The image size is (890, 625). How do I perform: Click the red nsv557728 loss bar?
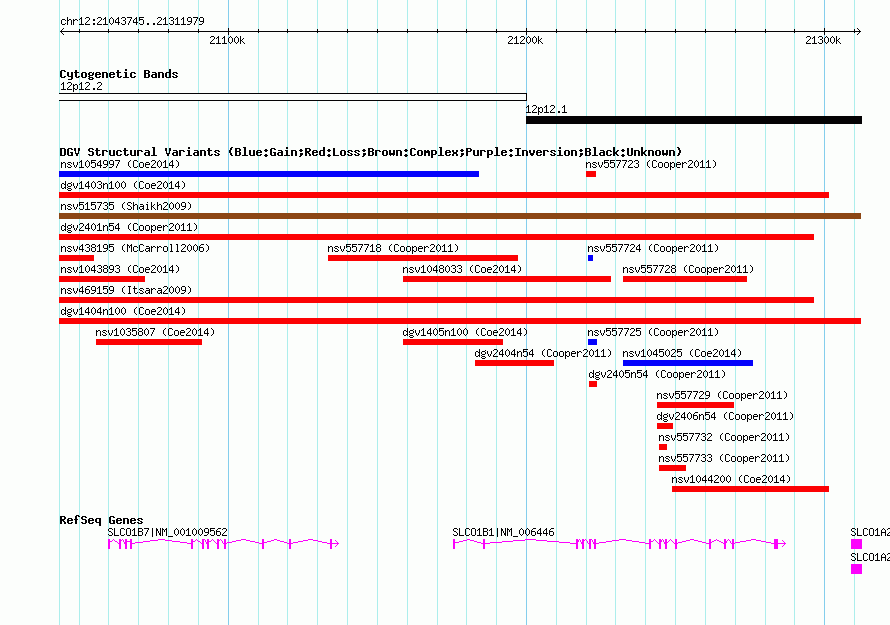[x=685, y=279]
